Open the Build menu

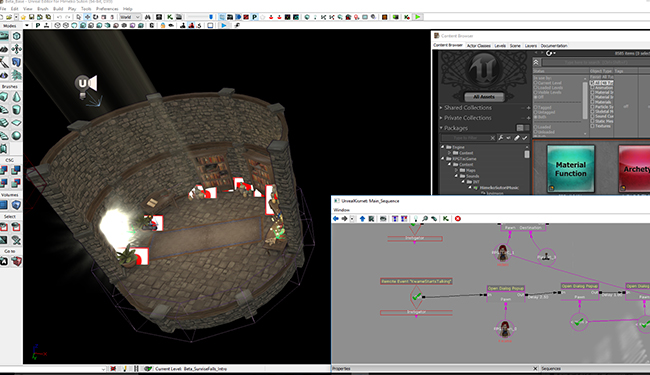tap(58, 8)
